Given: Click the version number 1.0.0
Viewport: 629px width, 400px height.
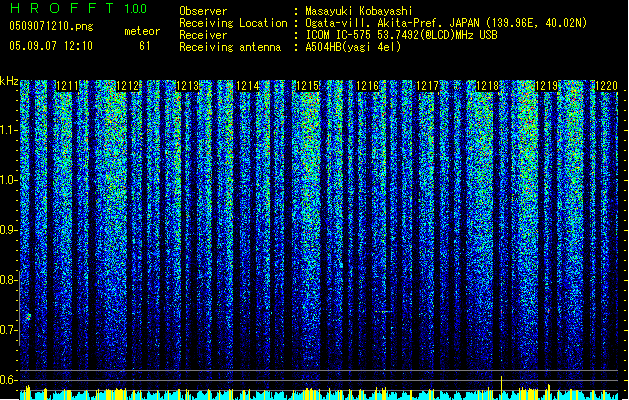Looking at the screenshot, I should 136,8.
